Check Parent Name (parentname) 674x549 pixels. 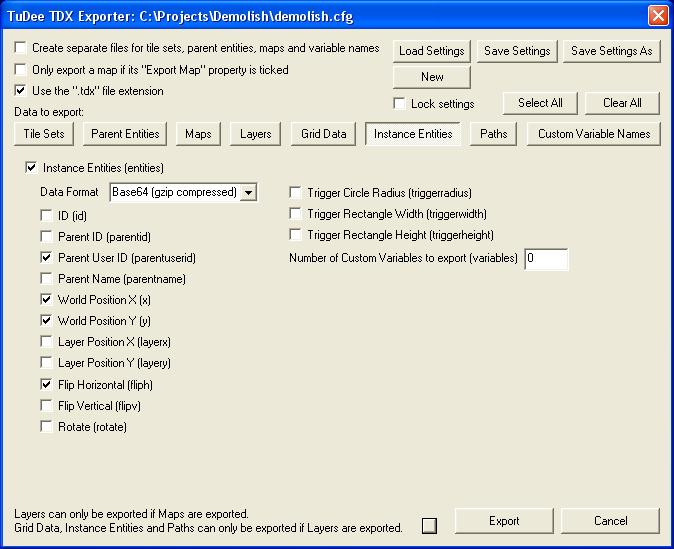pyautogui.click(x=46, y=278)
